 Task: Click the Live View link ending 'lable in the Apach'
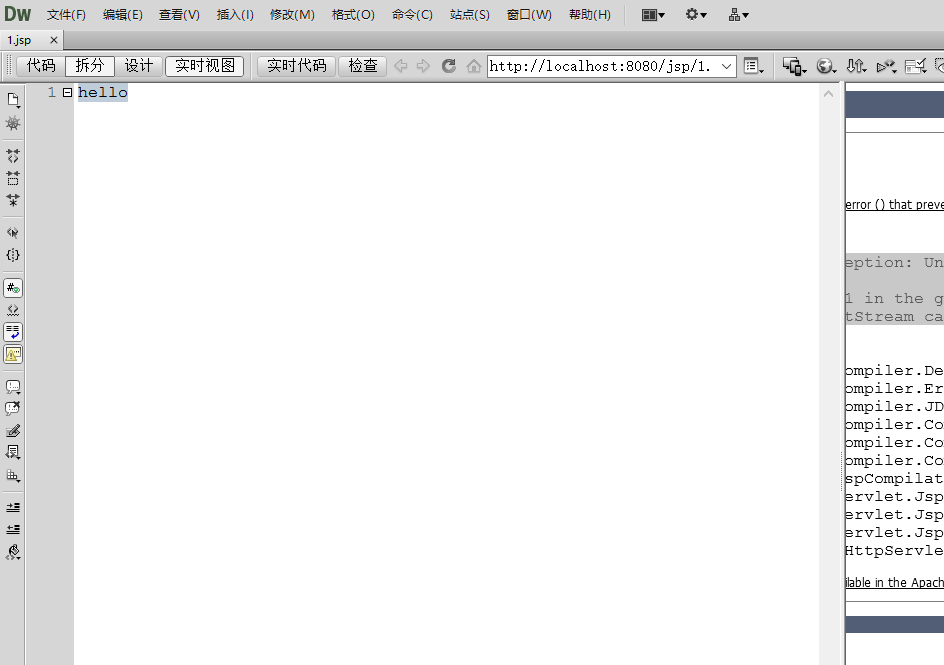(895, 583)
